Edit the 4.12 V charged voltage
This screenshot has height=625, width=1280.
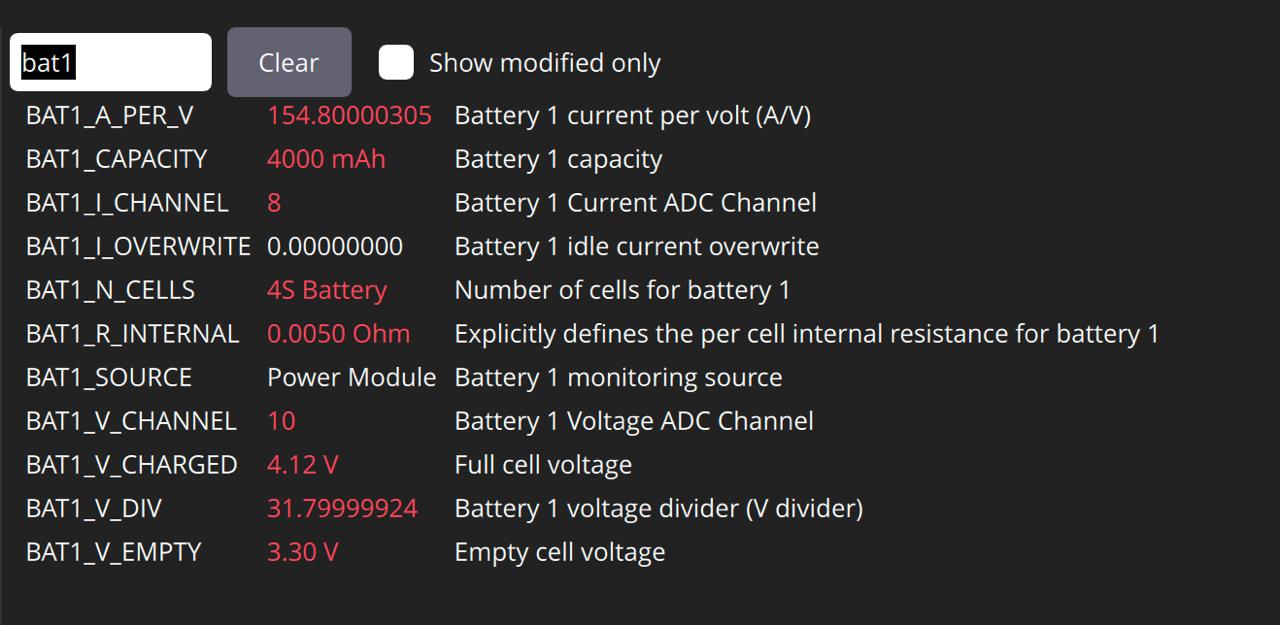pyautogui.click(x=303, y=466)
